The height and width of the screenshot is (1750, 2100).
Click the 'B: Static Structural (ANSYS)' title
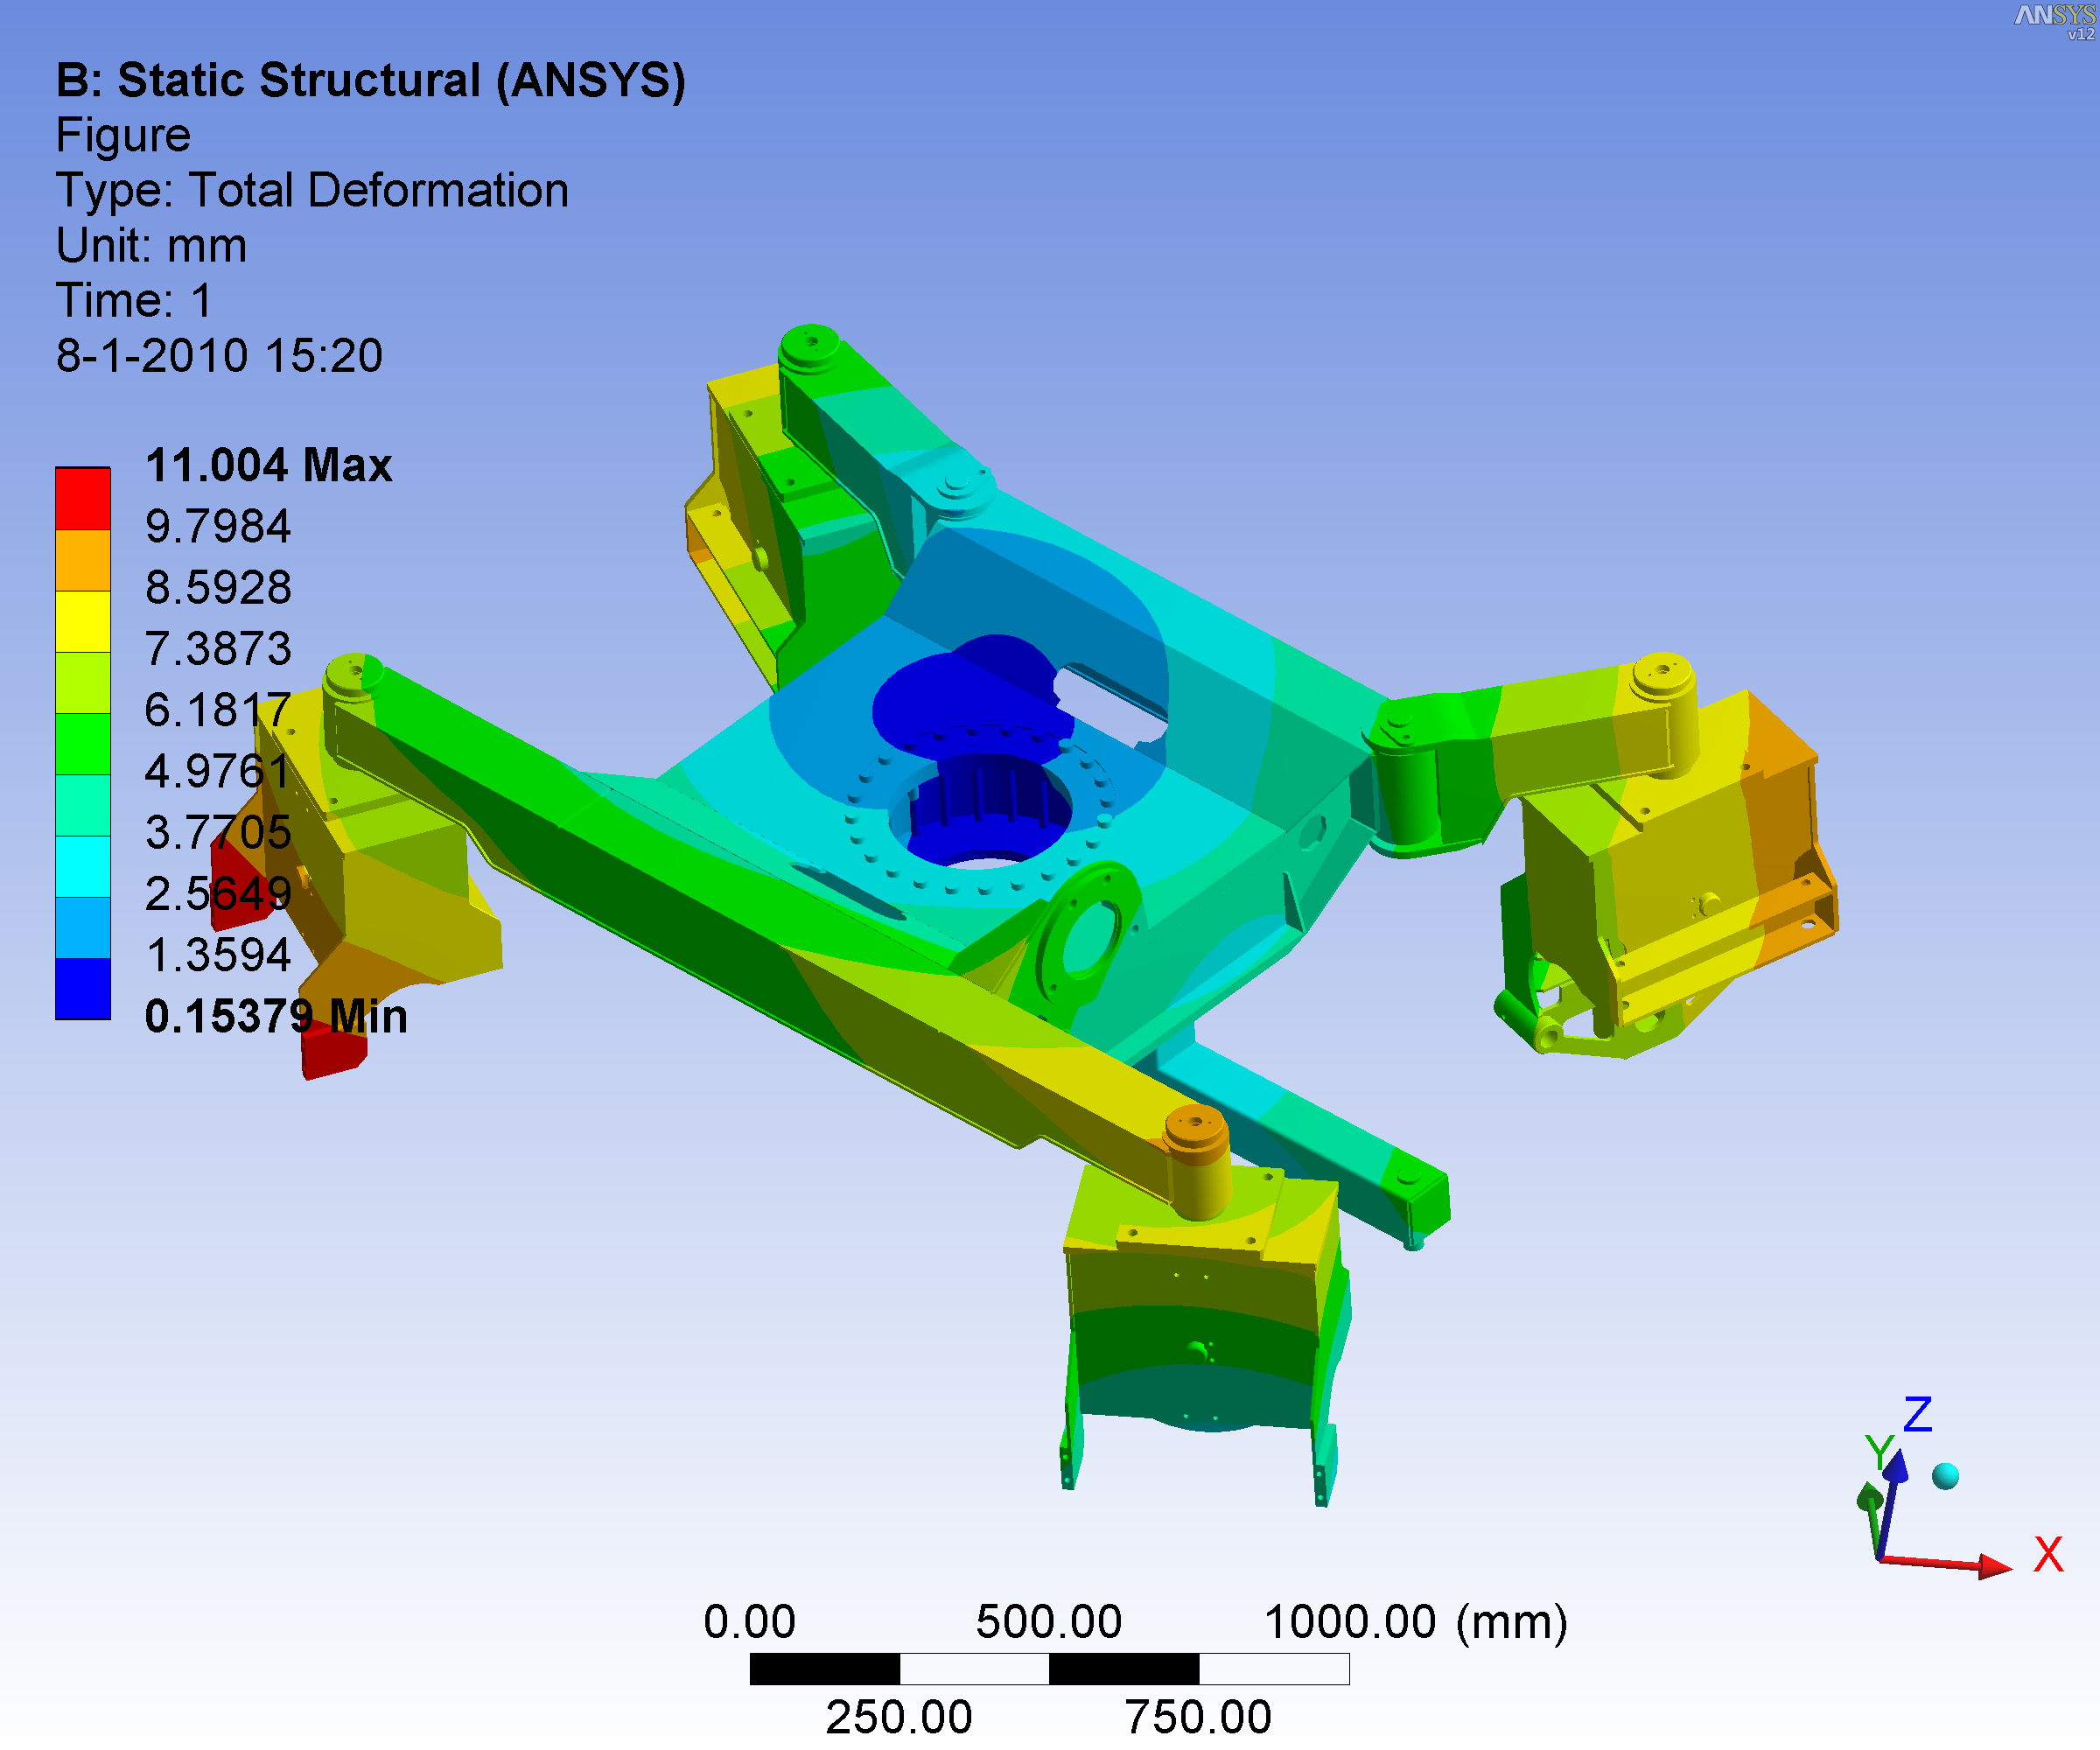370,80
